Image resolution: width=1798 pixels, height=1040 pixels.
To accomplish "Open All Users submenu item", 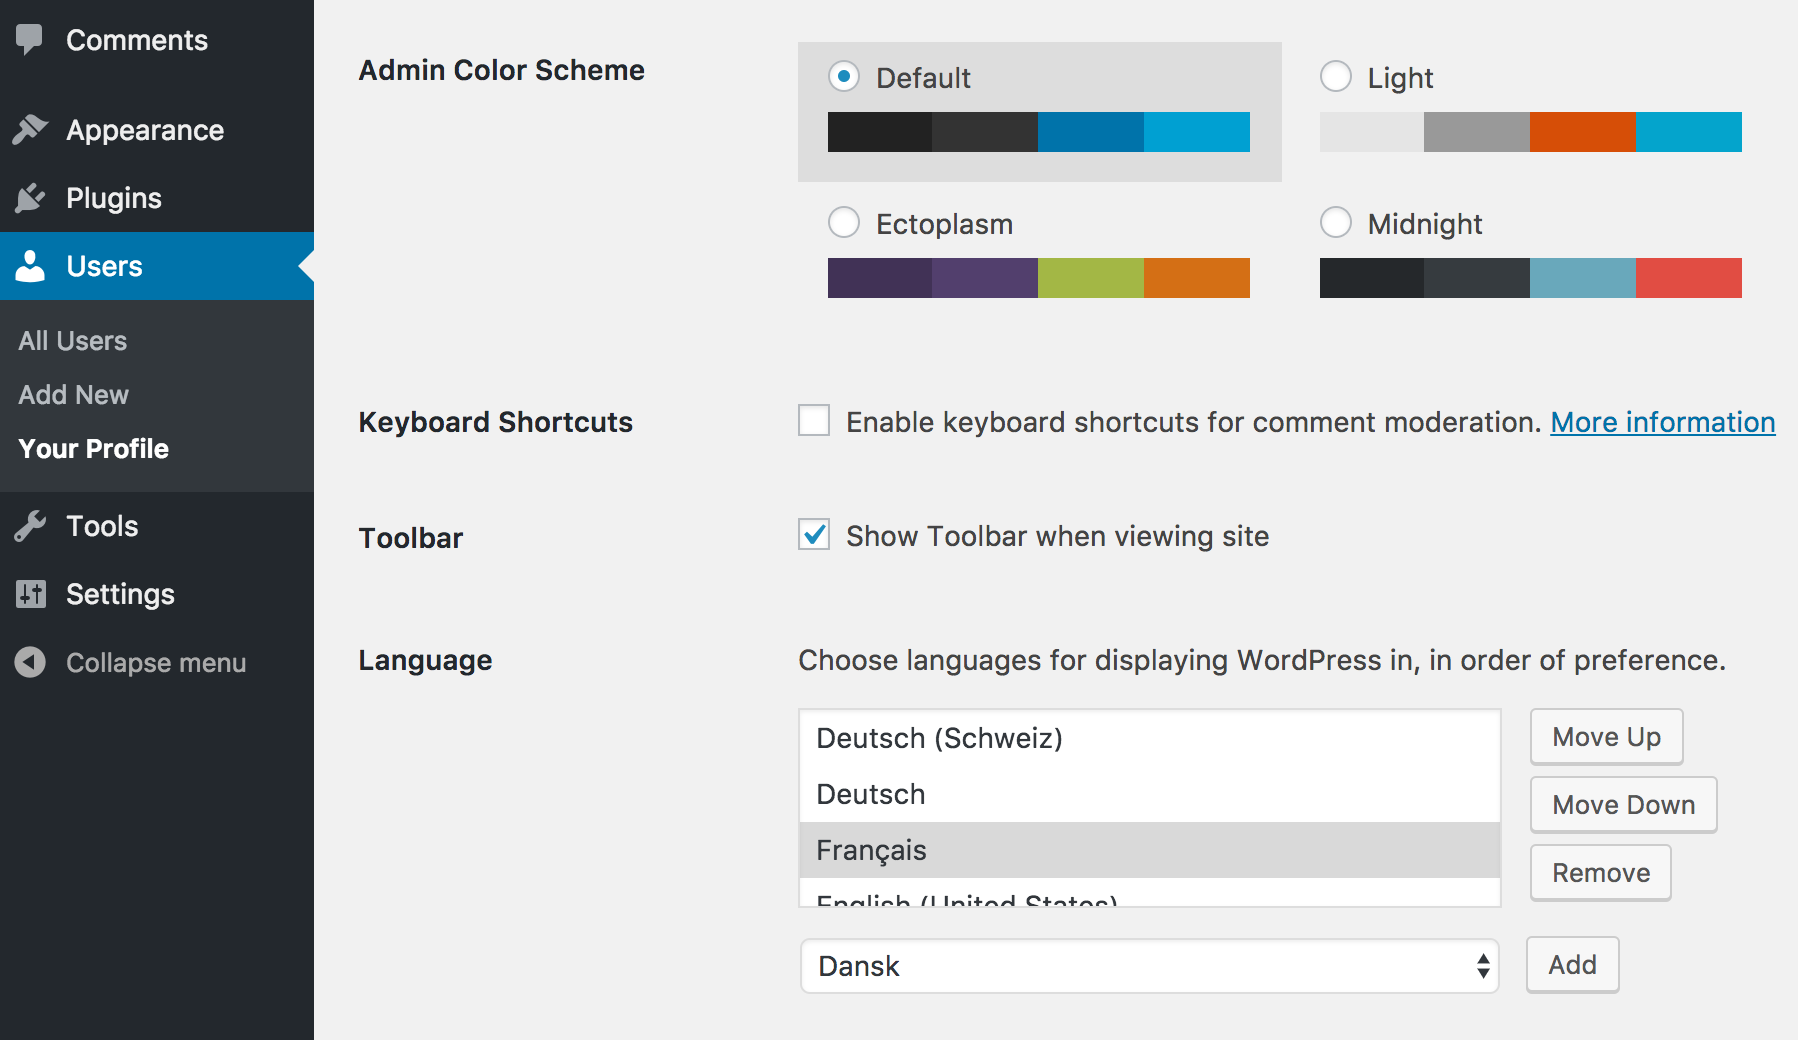I will [73, 341].
